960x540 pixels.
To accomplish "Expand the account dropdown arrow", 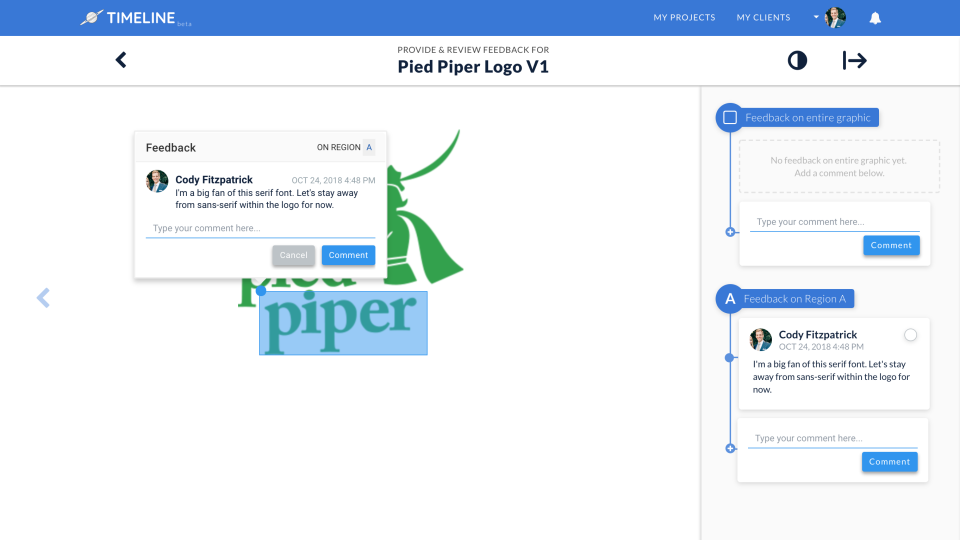I will [816, 17].
